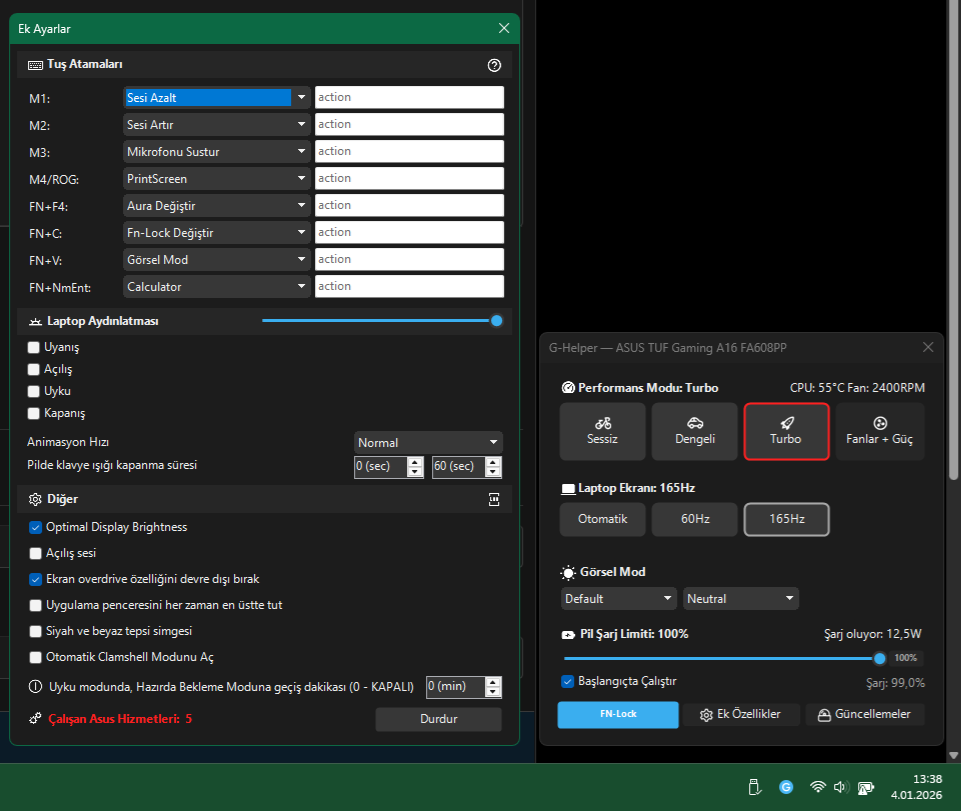Uncheck Ekran overdrive devre dışı bırak
961x811 pixels.
36,579
